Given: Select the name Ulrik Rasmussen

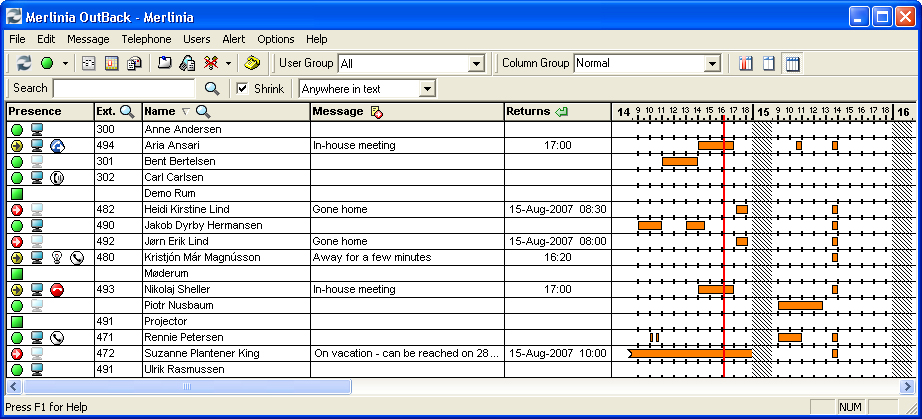Looking at the screenshot, I should [185, 370].
